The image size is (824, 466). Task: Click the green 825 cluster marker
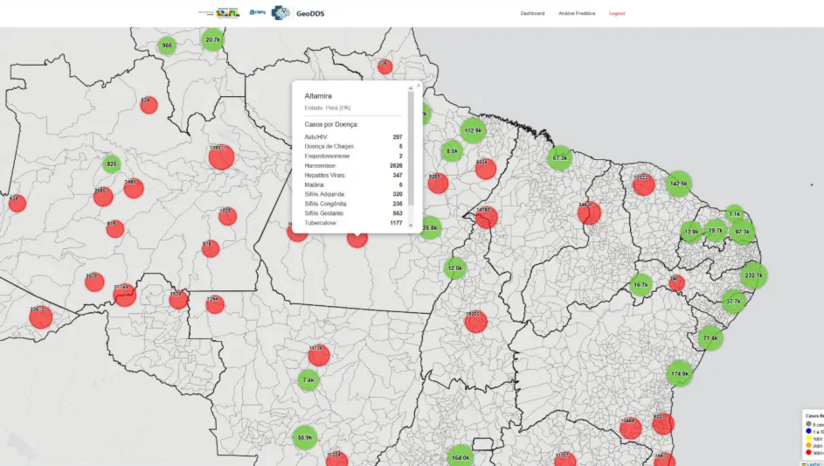tap(111, 164)
